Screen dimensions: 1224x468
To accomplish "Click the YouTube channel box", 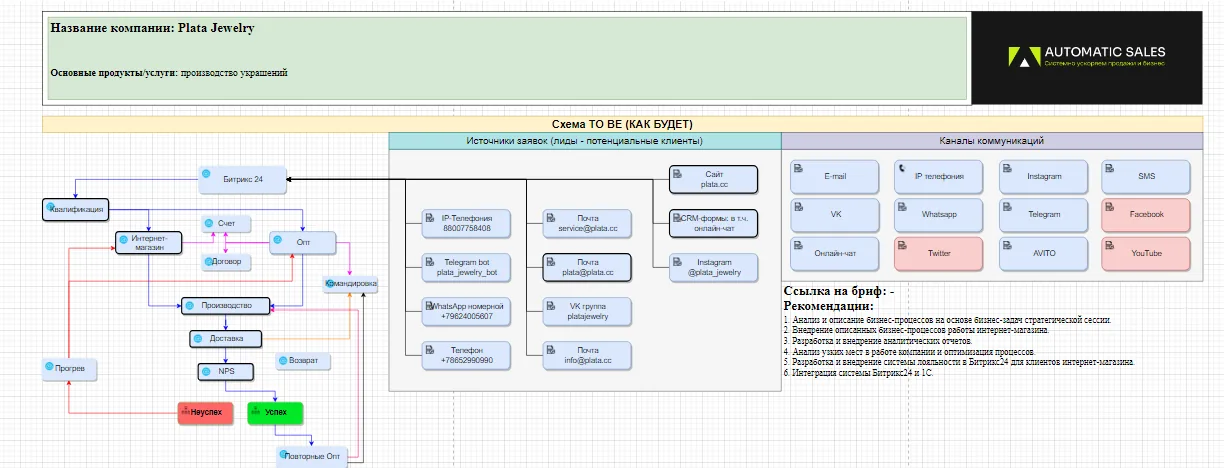I will click(1147, 253).
